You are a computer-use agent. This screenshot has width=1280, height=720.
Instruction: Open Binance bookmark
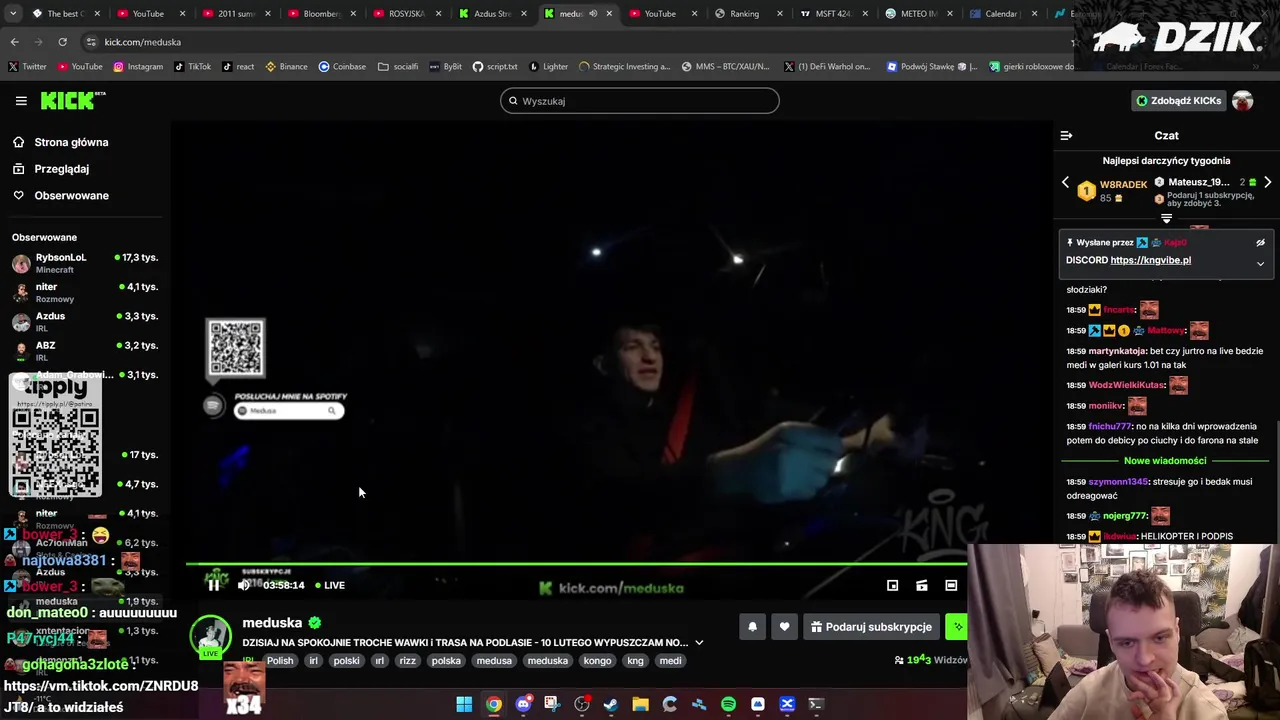pos(286,67)
